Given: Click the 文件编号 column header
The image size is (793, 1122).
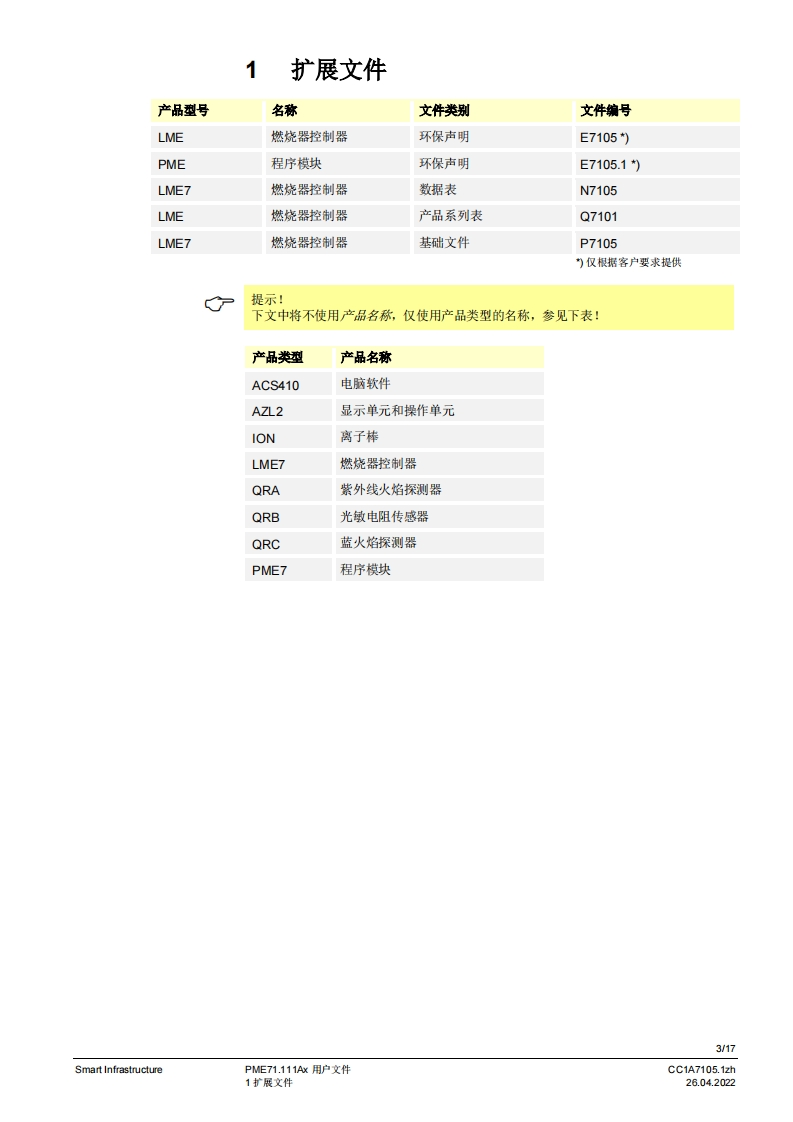Looking at the screenshot, I should tap(606, 111).
